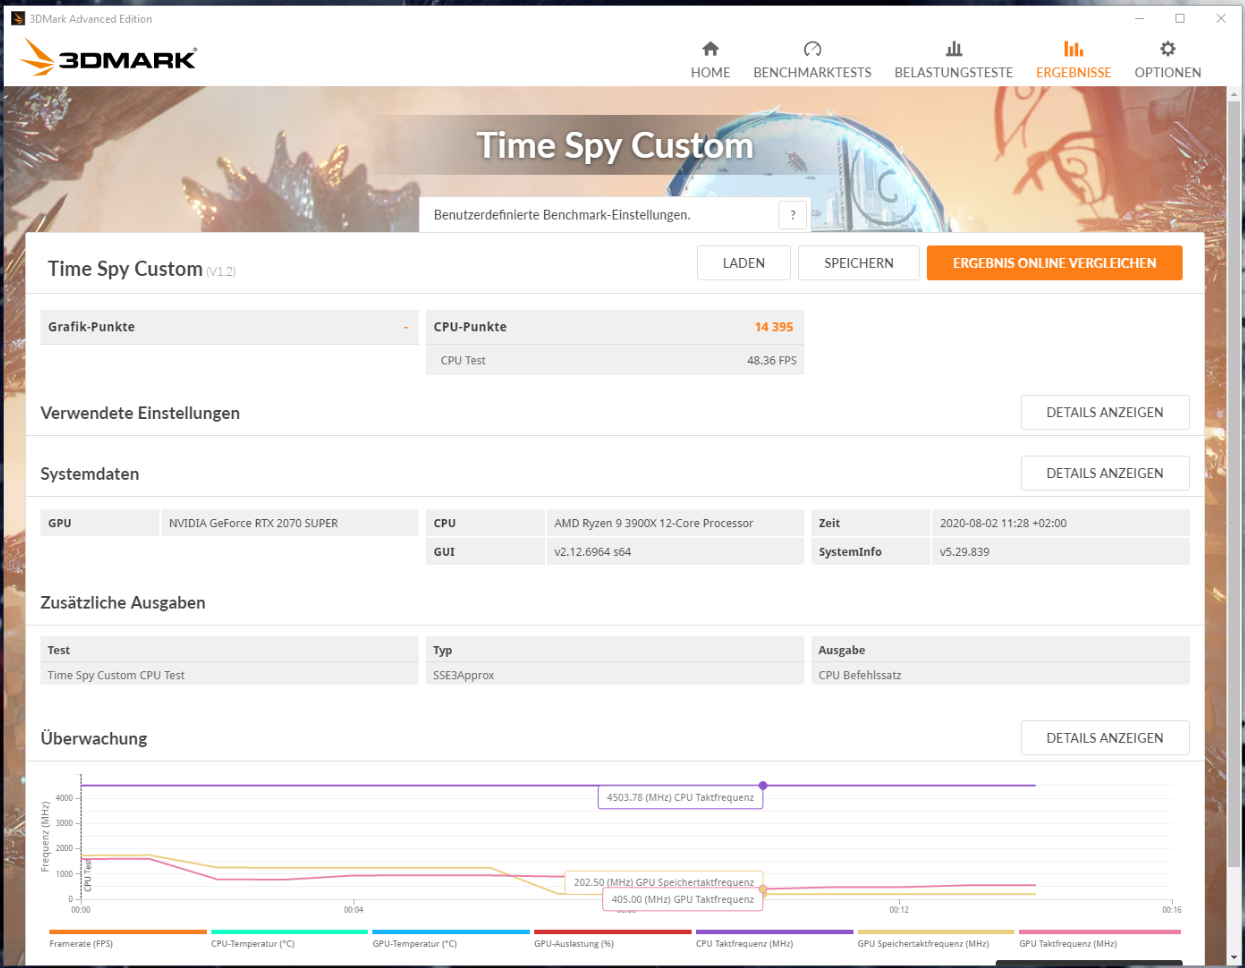Maximize the 3DMark window
Screen dimensions: 1245x968
[x=1180, y=18]
